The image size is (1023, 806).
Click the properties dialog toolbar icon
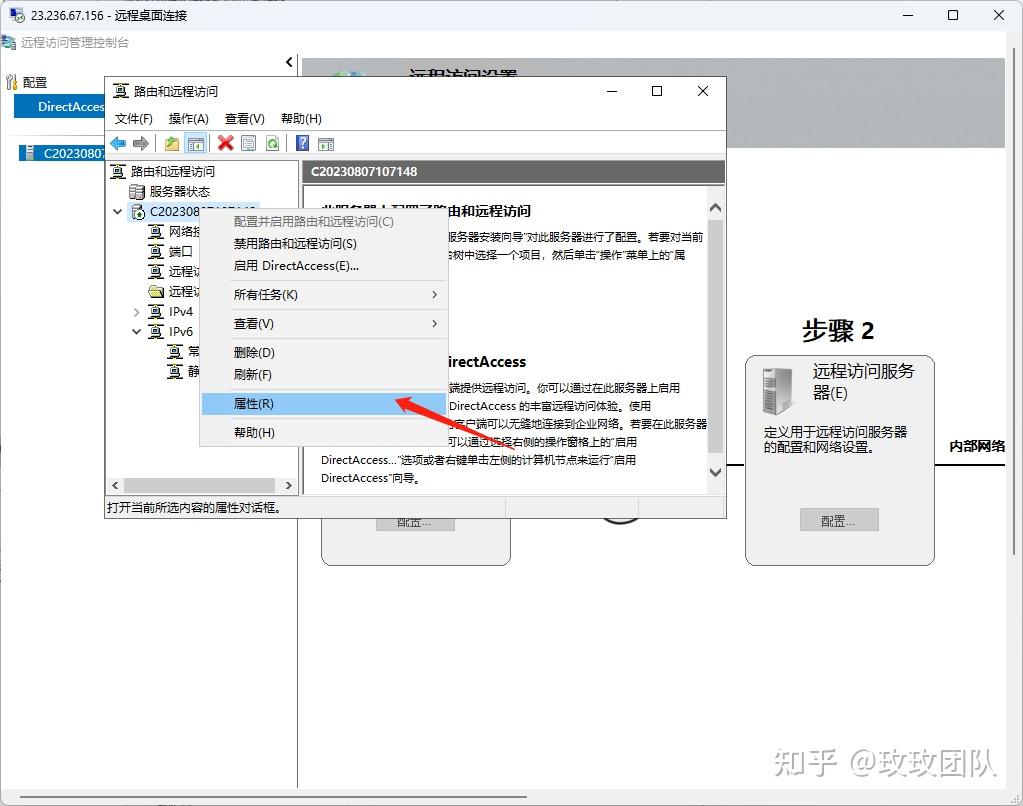[x=247, y=143]
